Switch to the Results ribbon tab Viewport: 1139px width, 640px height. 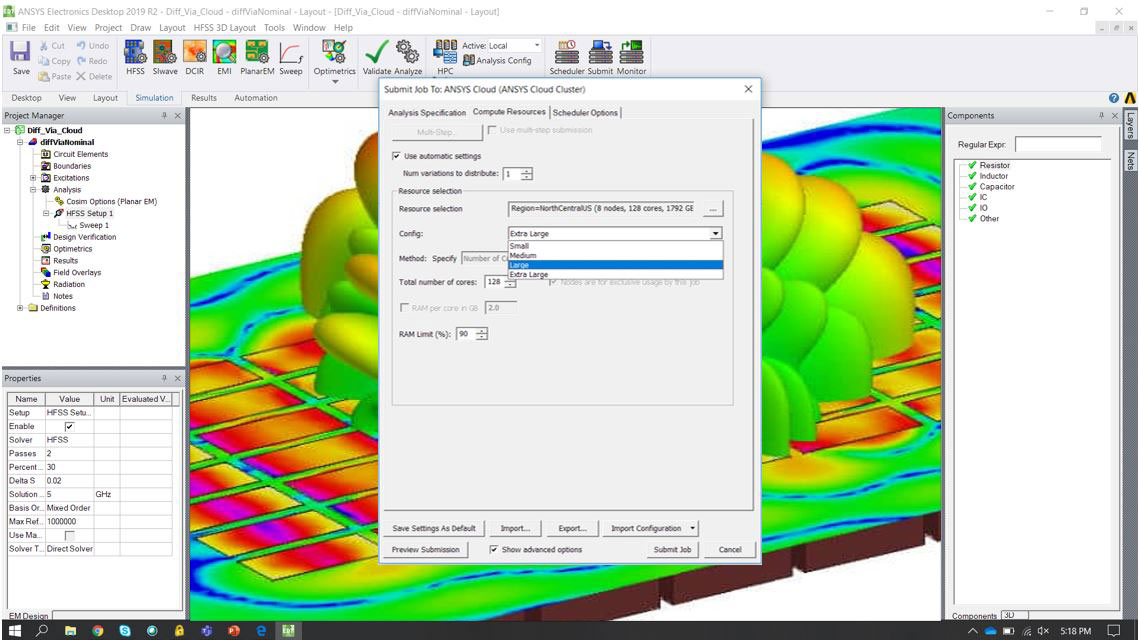tap(203, 97)
